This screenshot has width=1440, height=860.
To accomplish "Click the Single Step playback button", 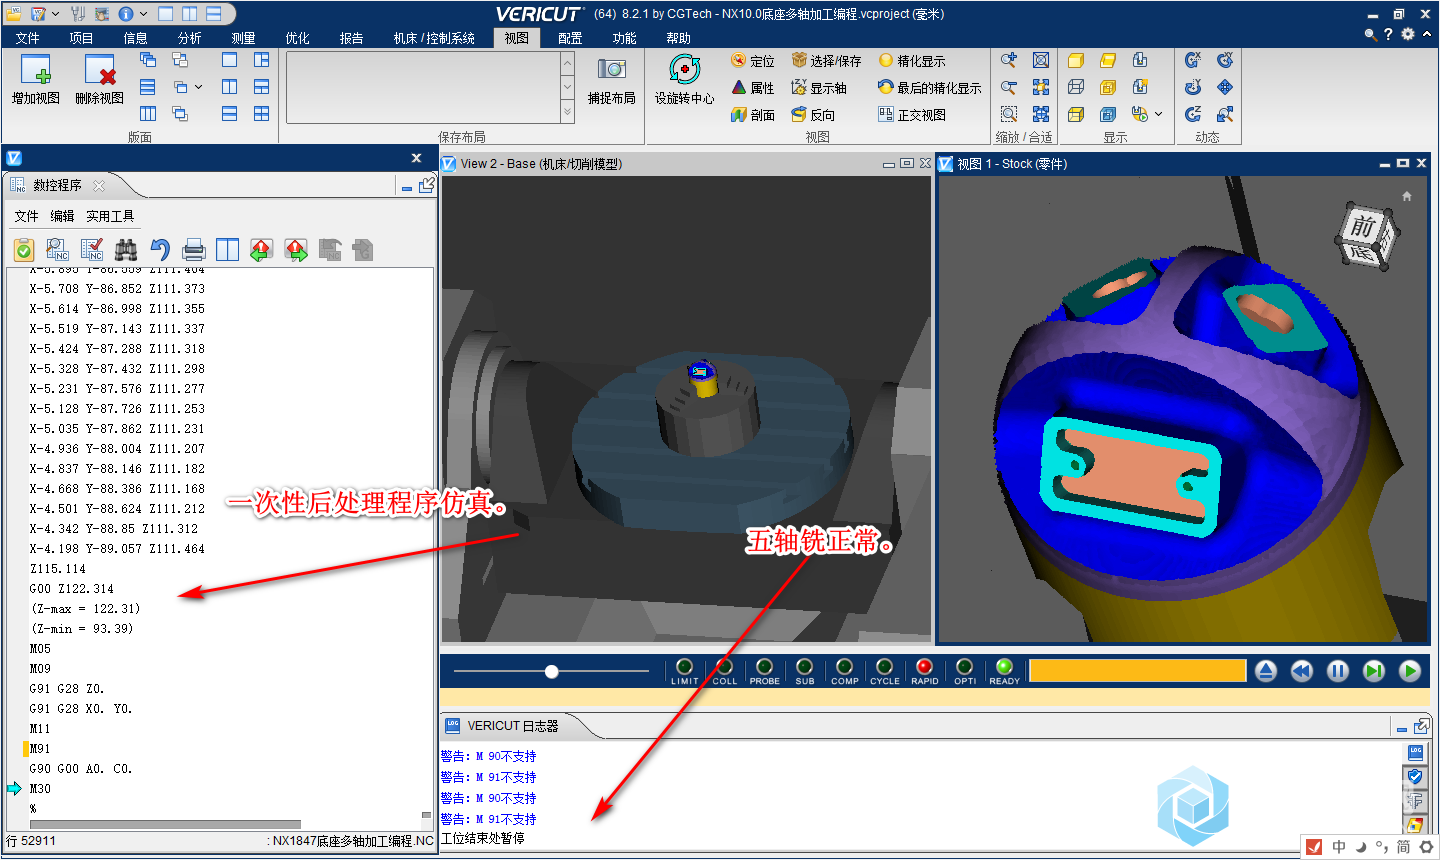I will [x=1374, y=671].
